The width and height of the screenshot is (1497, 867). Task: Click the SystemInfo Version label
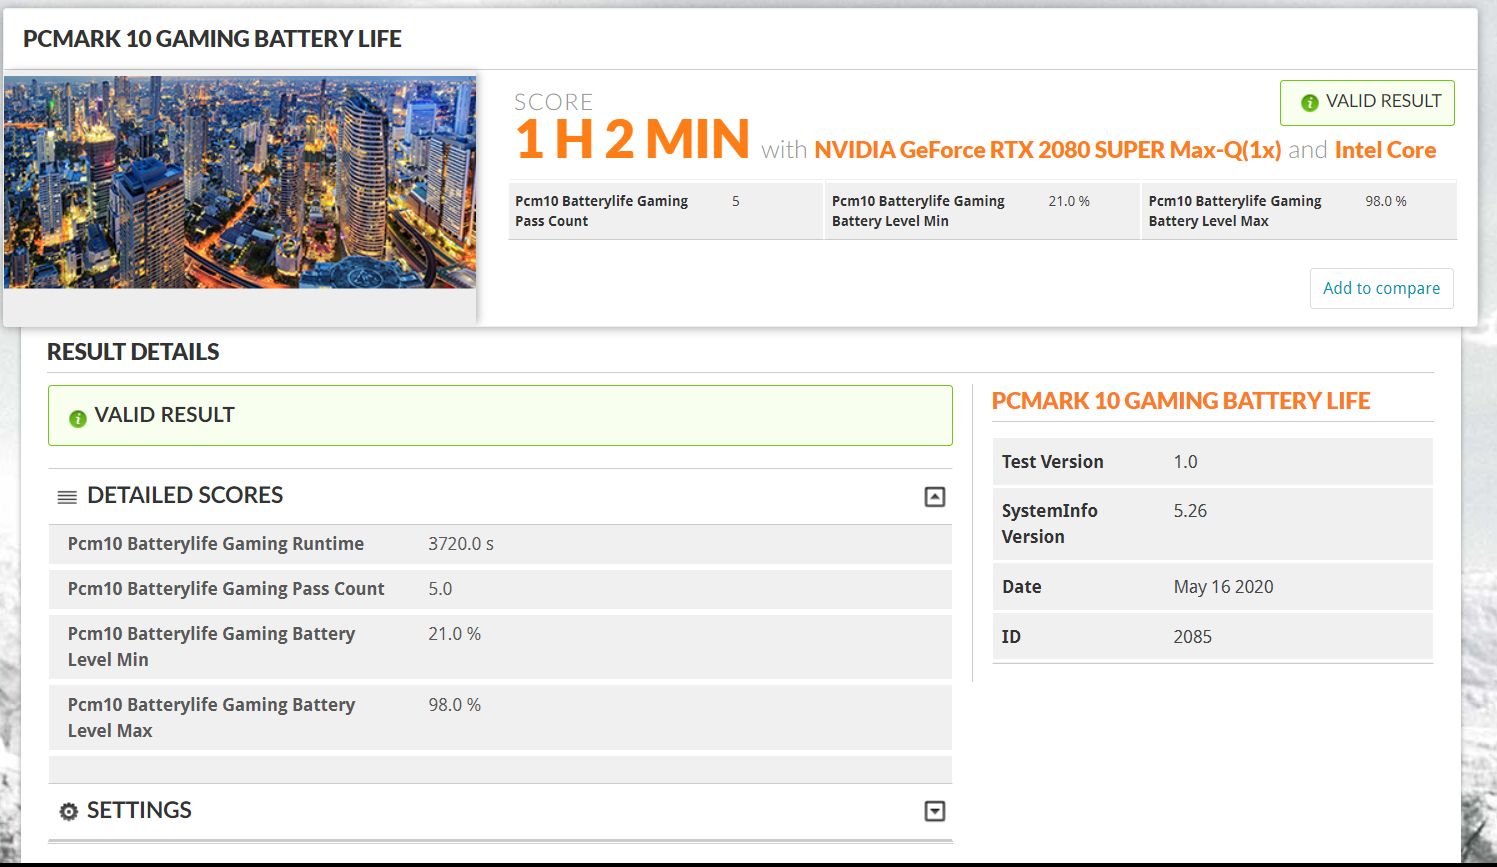pos(1050,524)
